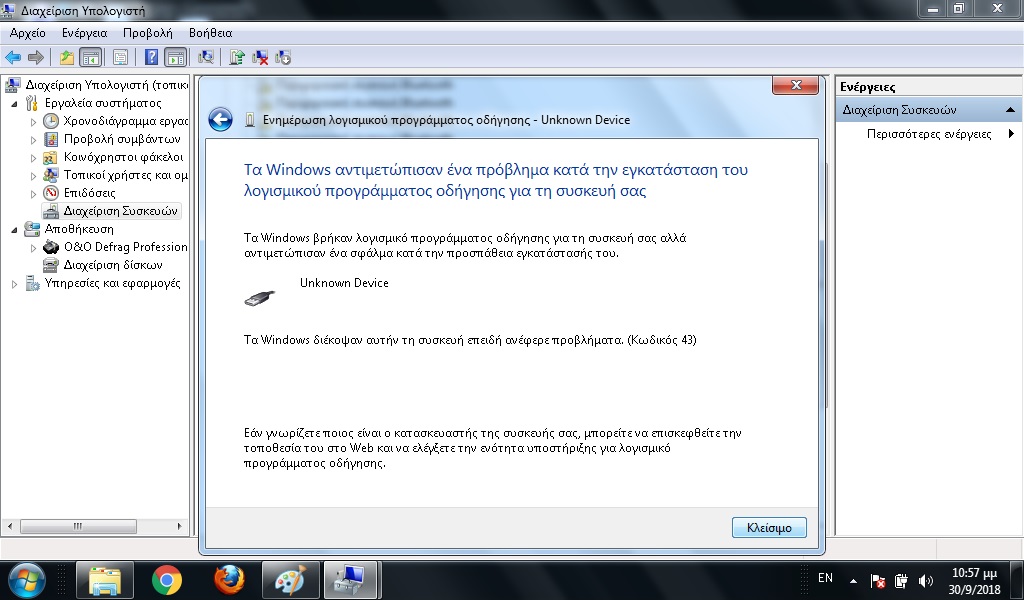Select Διαχείριση δίσκων tree item

tap(112, 264)
